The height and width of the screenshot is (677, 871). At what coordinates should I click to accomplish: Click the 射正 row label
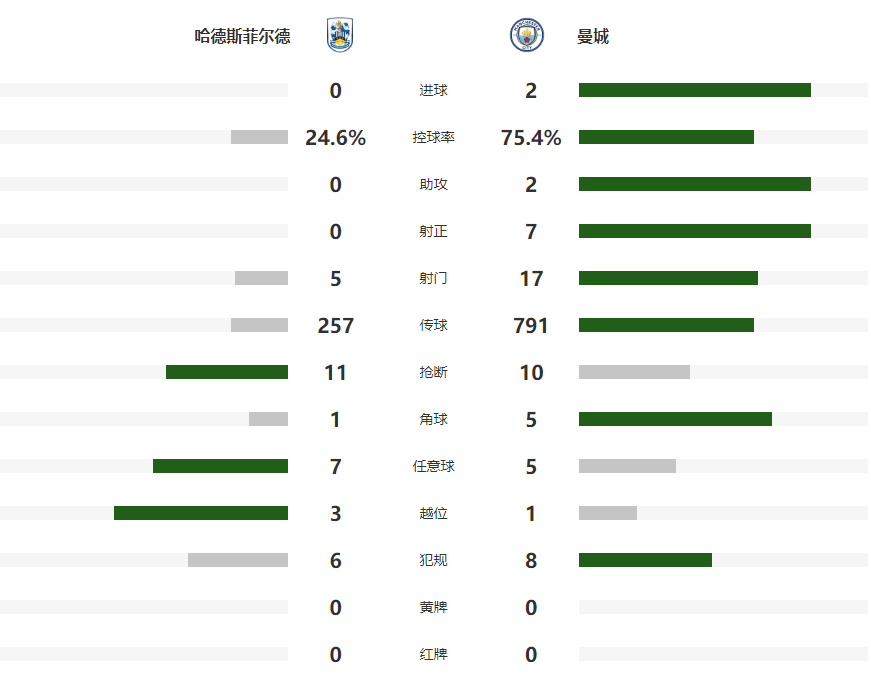[x=433, y=232]
